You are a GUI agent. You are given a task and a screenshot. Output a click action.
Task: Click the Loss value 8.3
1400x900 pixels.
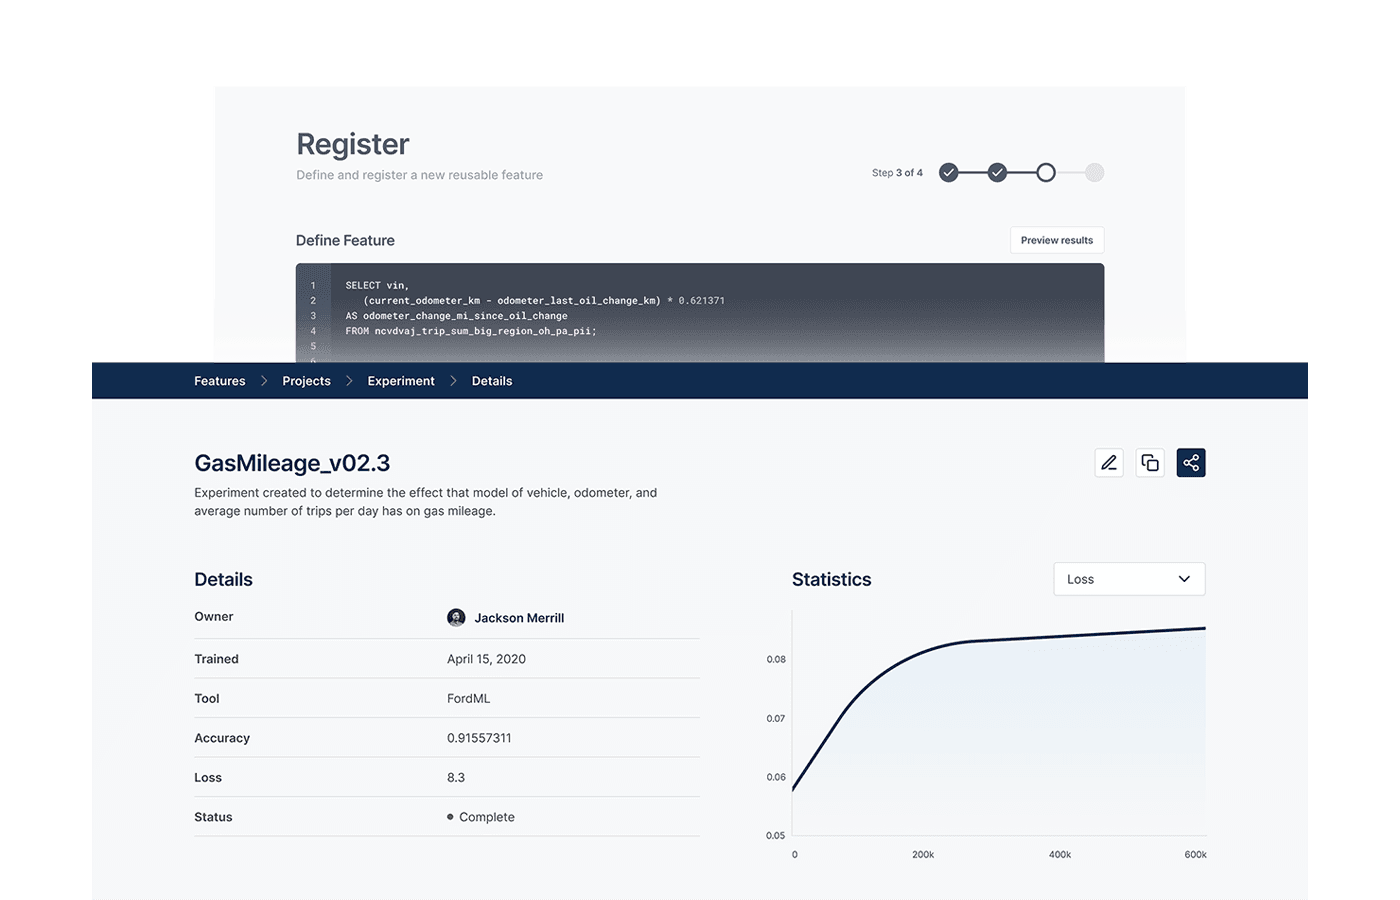click(x=456, y=778)
